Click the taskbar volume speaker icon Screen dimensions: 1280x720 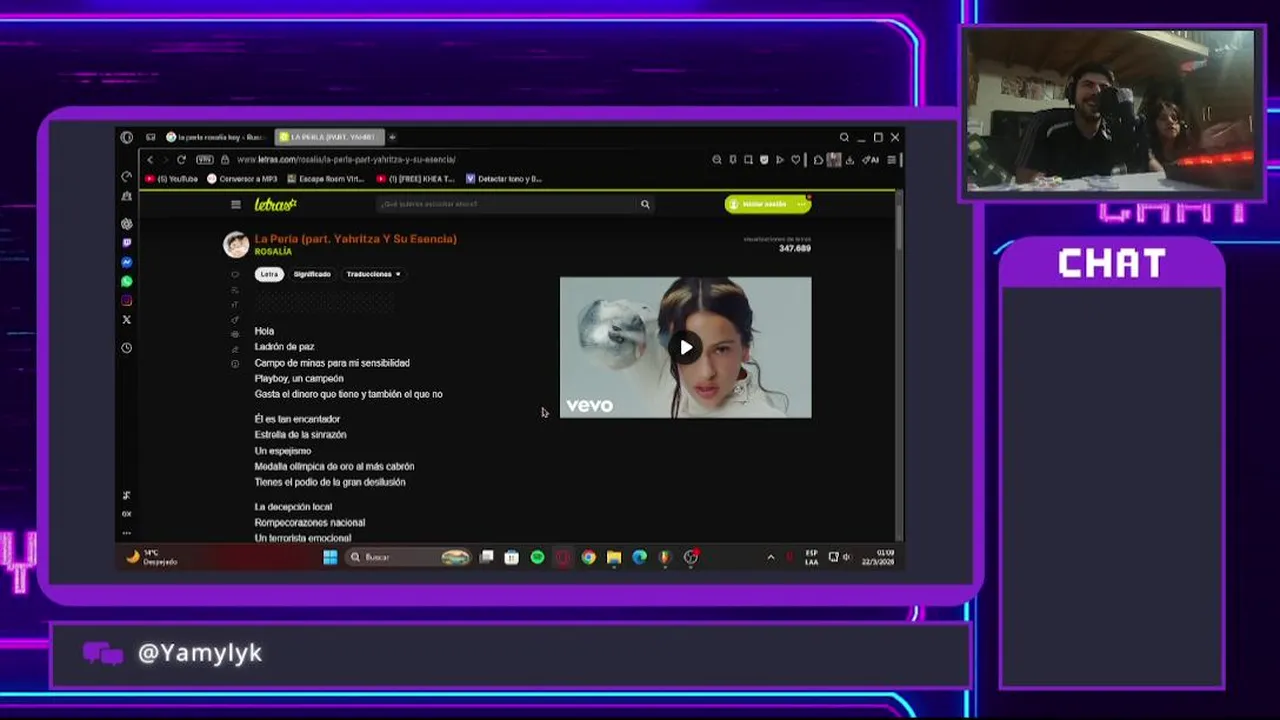(846, 557)
